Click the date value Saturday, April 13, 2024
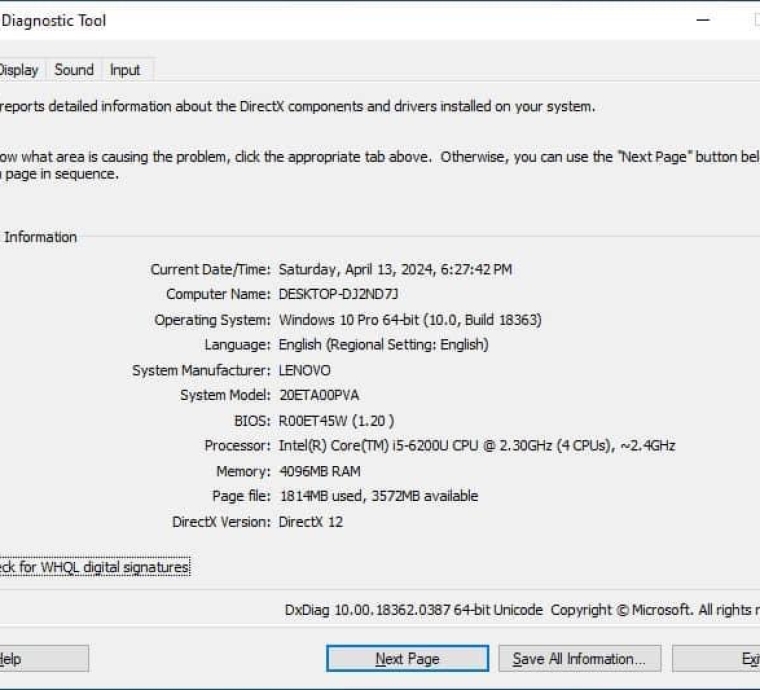The height and width of the screenshot is (690, 760). tap(396, 269)
